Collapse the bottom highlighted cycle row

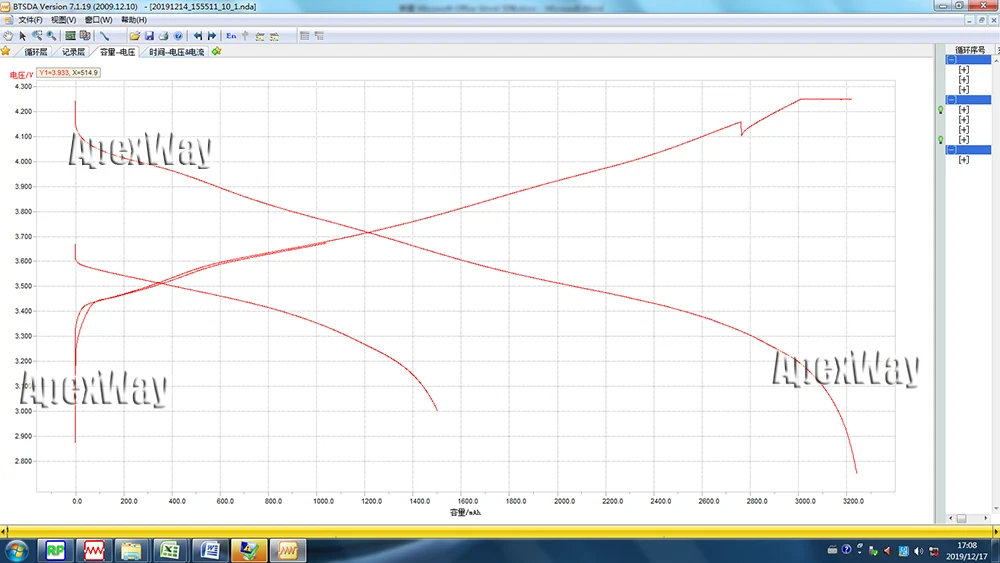[952, 150]
